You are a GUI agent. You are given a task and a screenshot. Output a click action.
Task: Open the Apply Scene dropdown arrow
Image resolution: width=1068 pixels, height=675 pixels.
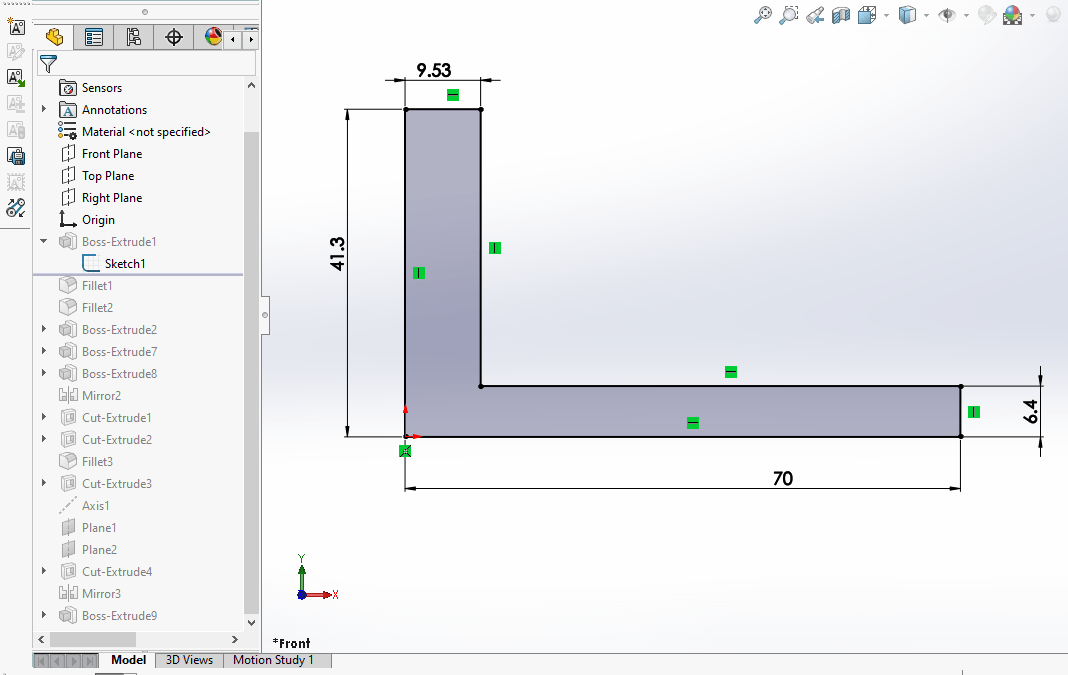[x=1032, y=15]
